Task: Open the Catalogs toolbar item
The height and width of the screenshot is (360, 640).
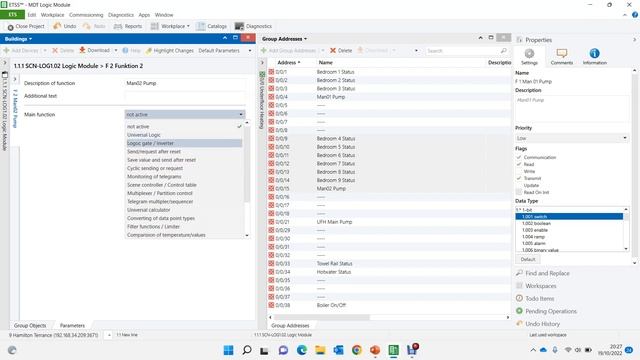Action: click(x=211, y=26)
